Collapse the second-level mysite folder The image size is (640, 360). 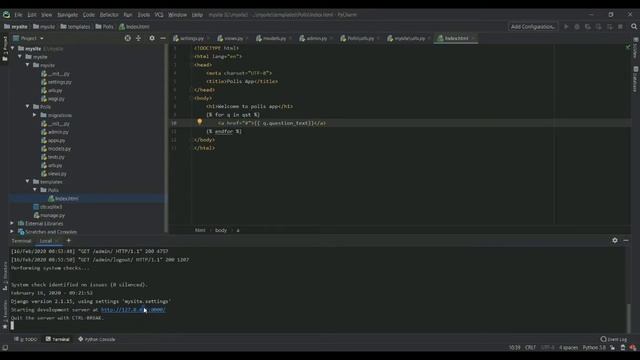coord(20,57)
